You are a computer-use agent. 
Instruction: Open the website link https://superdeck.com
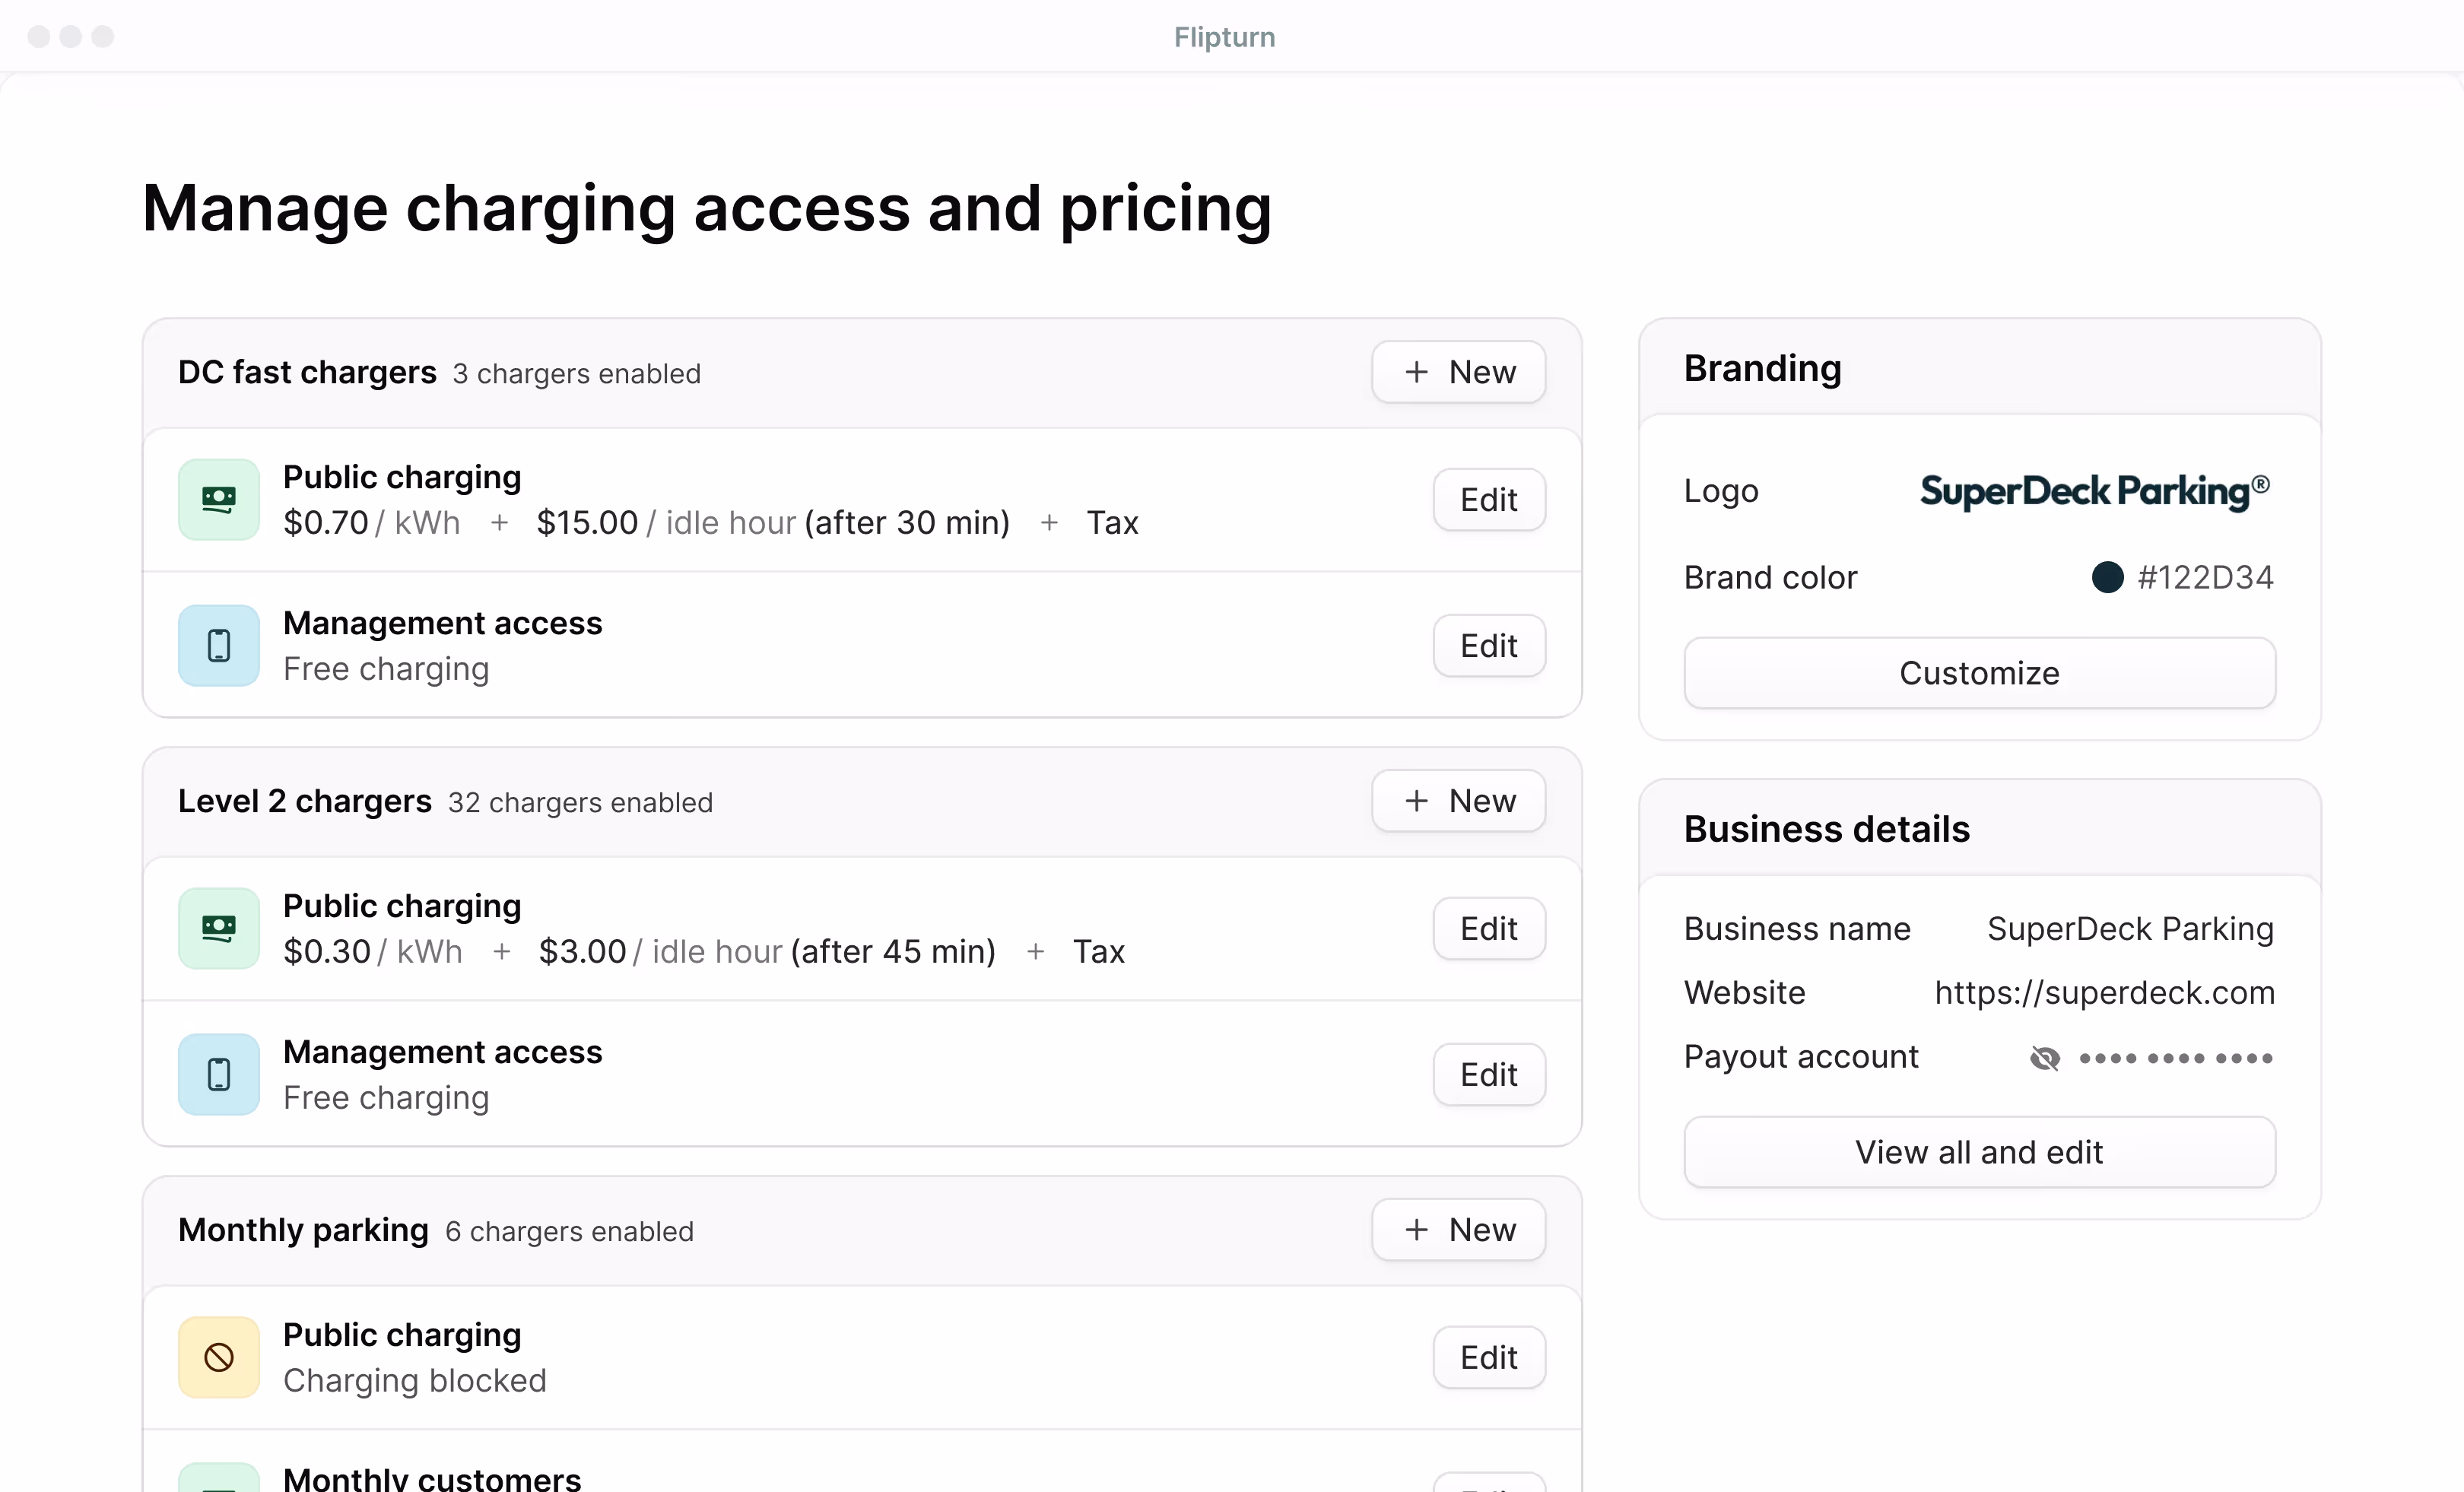coord(2105,992)
